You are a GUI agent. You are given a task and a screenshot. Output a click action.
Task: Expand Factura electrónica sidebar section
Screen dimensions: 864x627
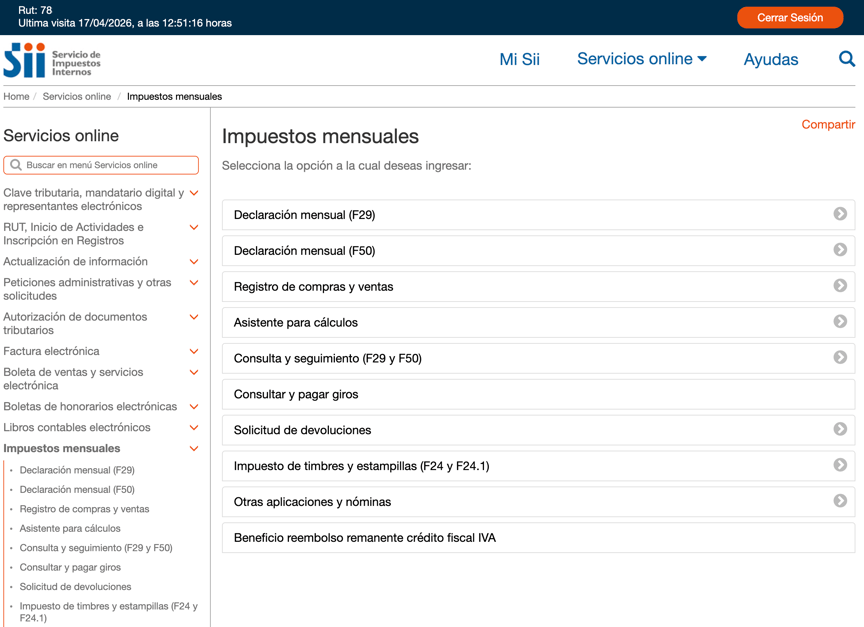(x=194, y=352)
